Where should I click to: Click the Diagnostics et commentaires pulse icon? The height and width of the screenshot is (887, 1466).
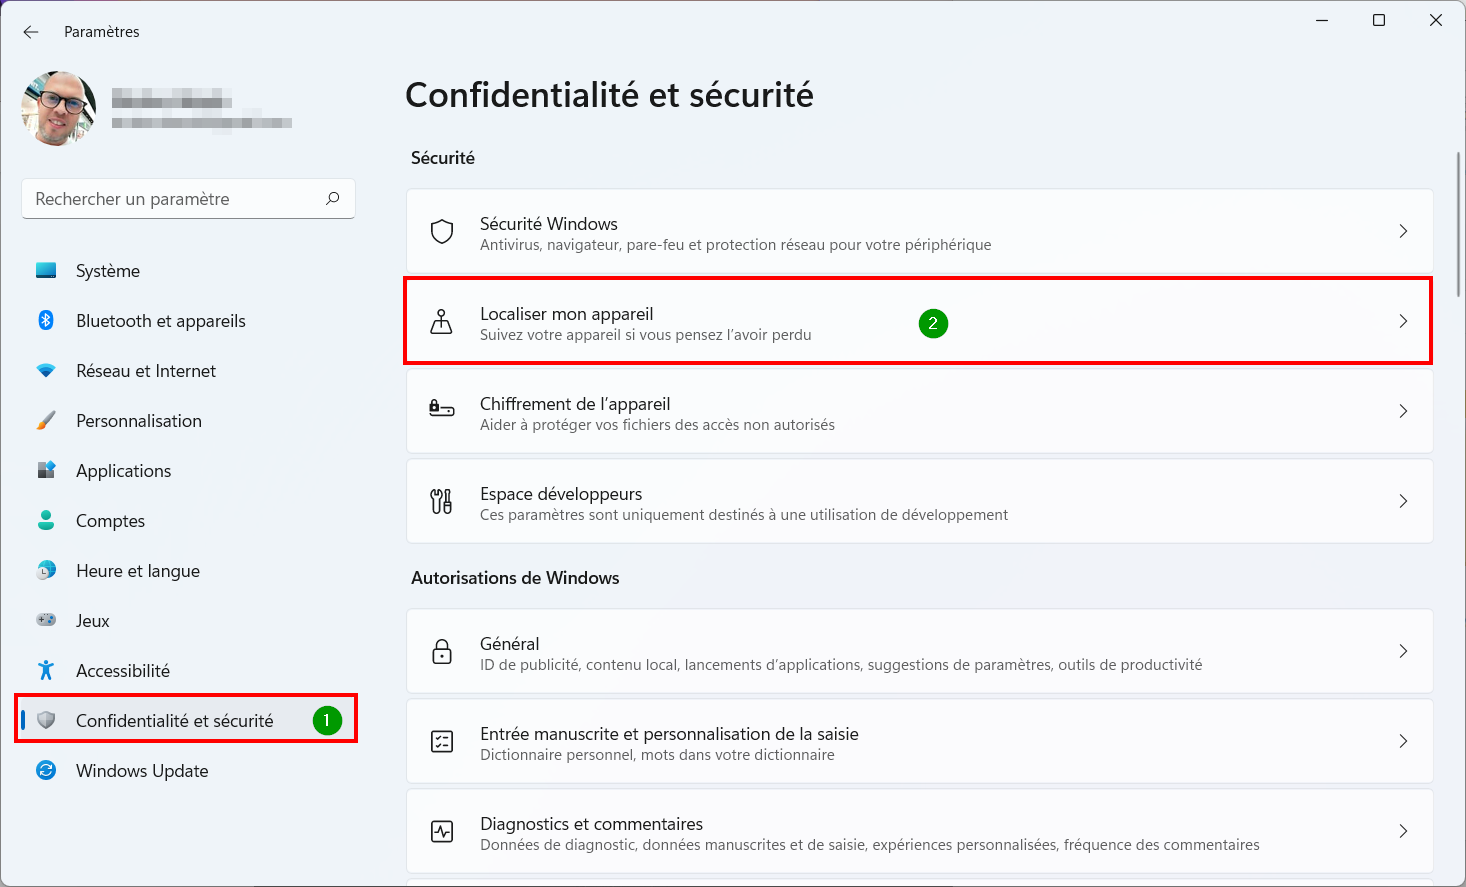pyautogui.click(x=442, y=831)
